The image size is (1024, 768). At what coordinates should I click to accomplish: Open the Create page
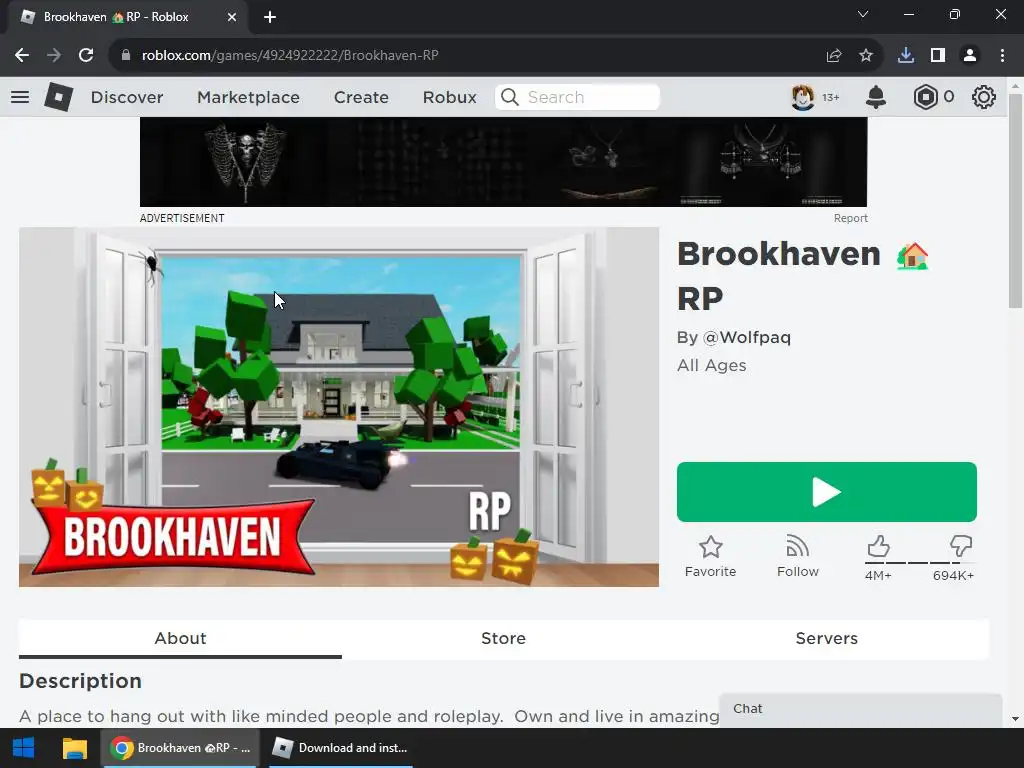point(361,97)
